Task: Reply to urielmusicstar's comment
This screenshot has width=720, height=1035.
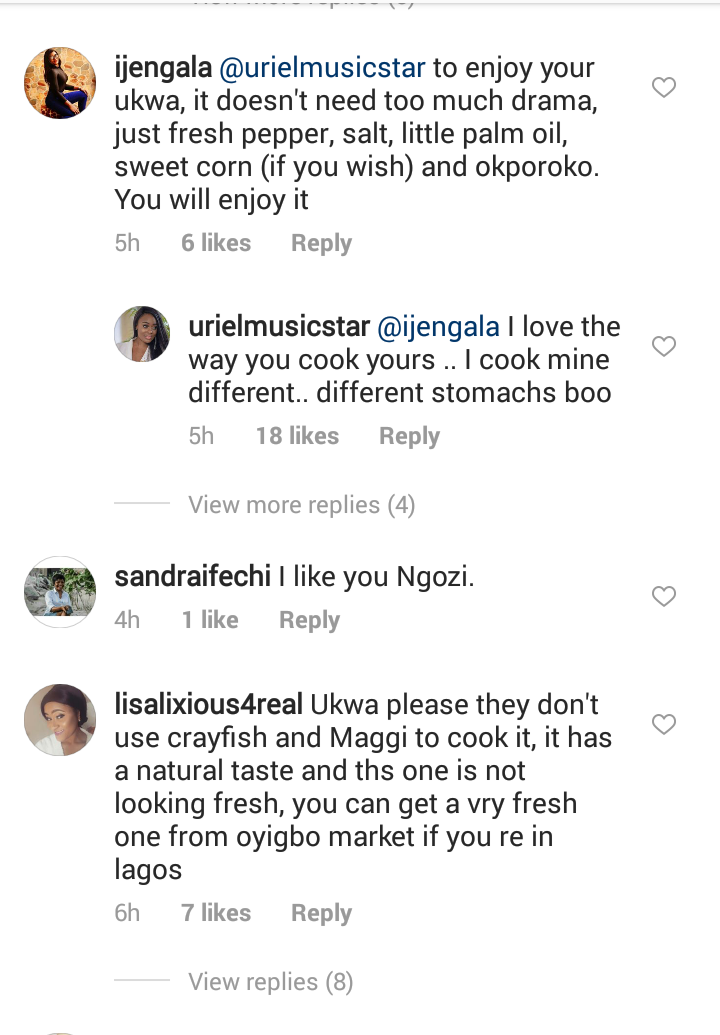Action: 409,436
